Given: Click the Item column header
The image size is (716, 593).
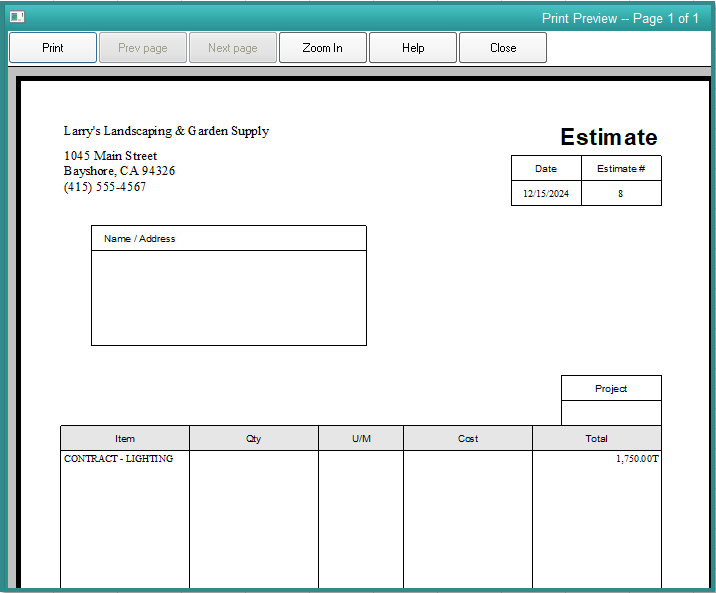Looking at the screenshot, I should [x=125, y=439].
